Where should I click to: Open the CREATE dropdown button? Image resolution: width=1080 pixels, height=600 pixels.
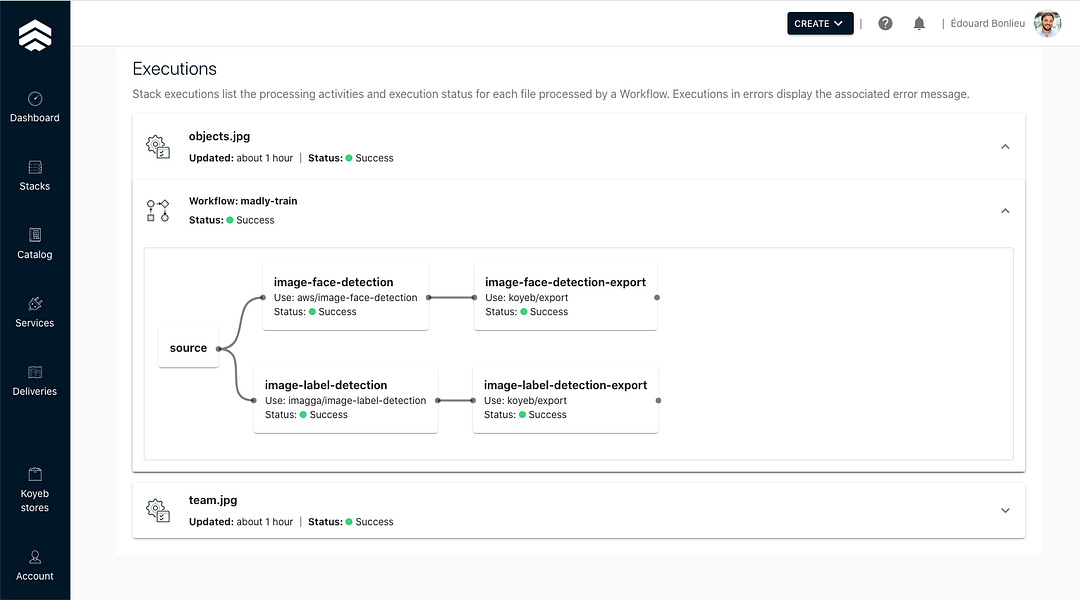coord(820,23)
